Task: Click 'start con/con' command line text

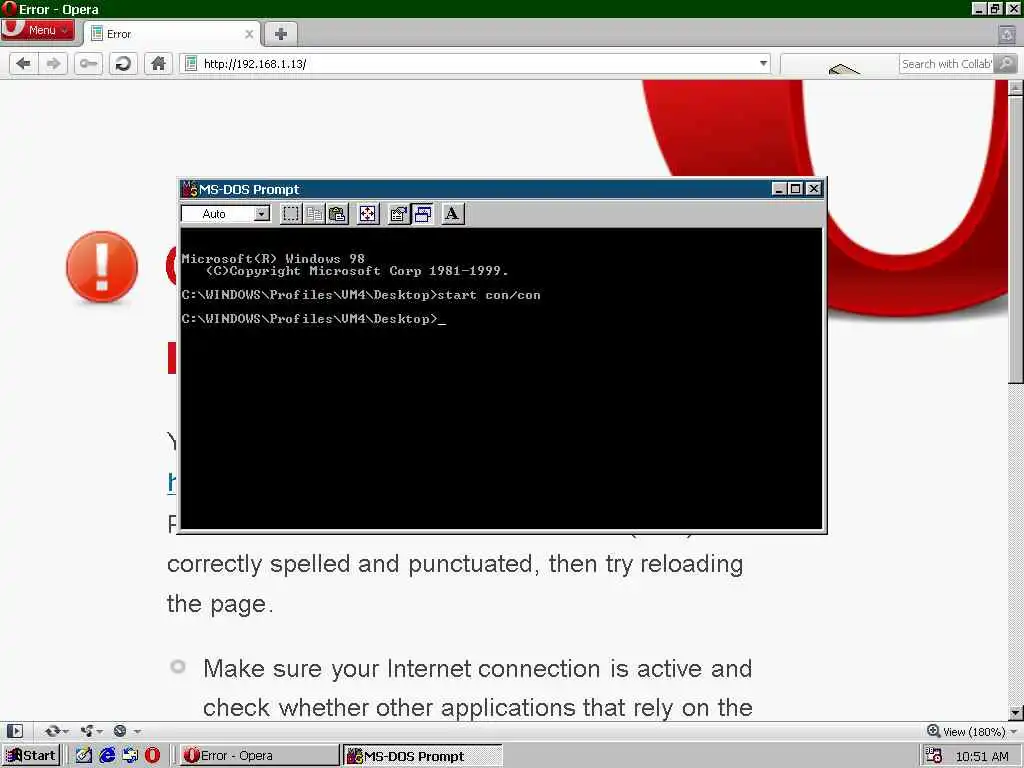Action: (488, 295)
